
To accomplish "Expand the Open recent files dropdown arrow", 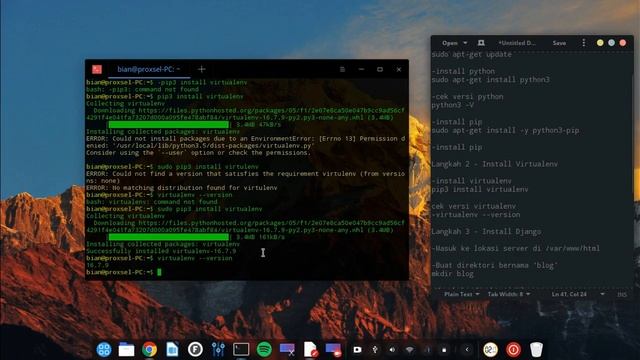I will 465,43.
